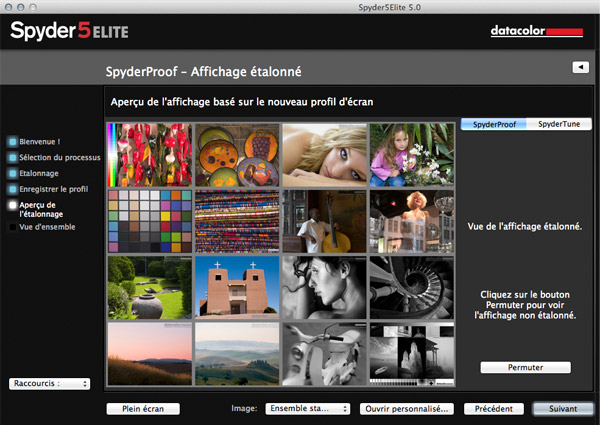
Task: Select the color checker chart thumbnail
Action: [x=150, y=221]
